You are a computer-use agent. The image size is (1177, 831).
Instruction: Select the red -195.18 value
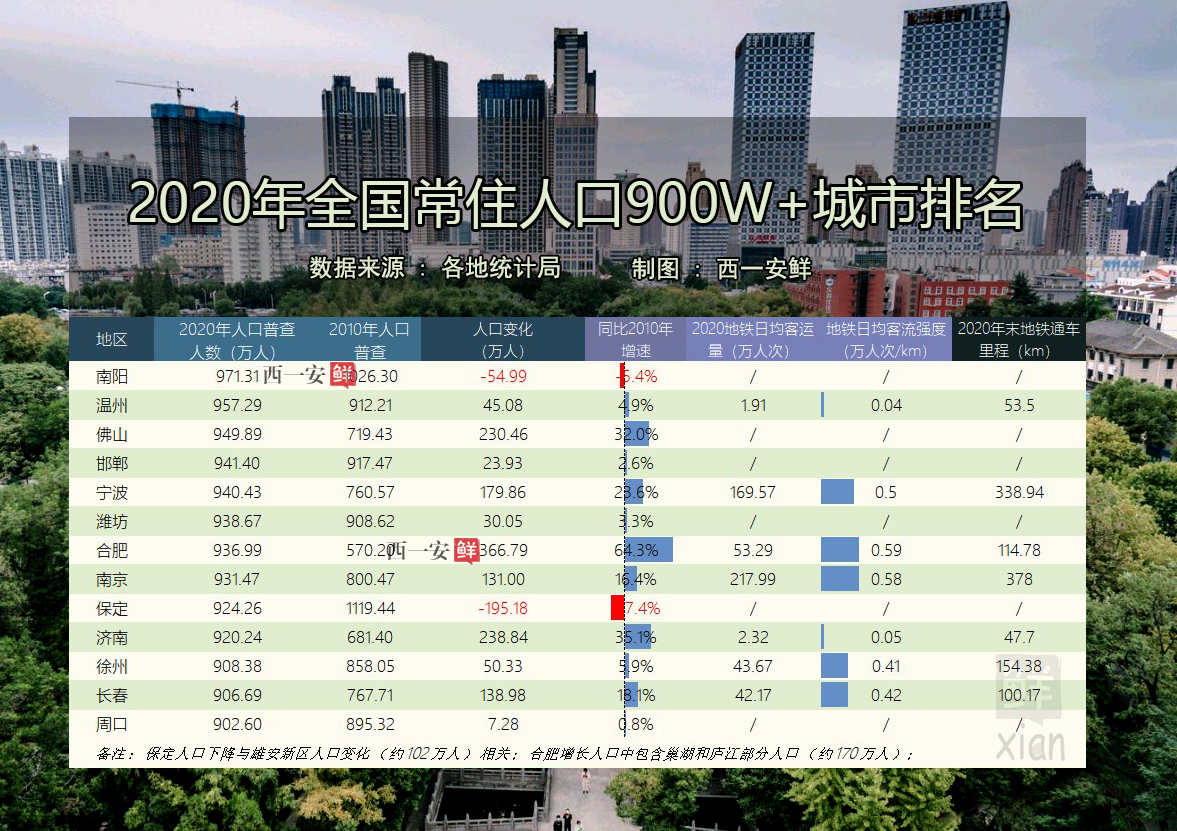pyautogui.click(x=503, y=609)
